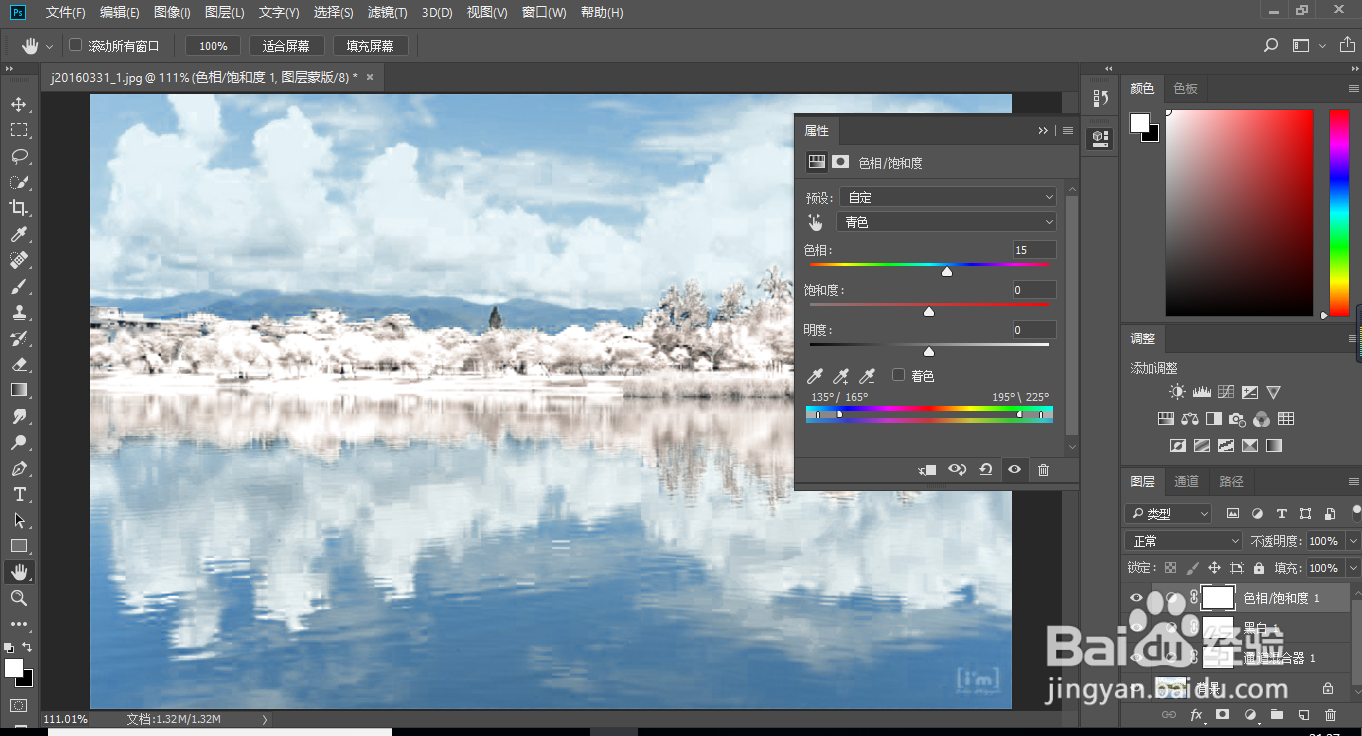The height and width of the screenshot is (736, 1362).
Task: Click the add-to-sample eyedropper in Properties
Action: pyautogui.click(x=841, y=376)
